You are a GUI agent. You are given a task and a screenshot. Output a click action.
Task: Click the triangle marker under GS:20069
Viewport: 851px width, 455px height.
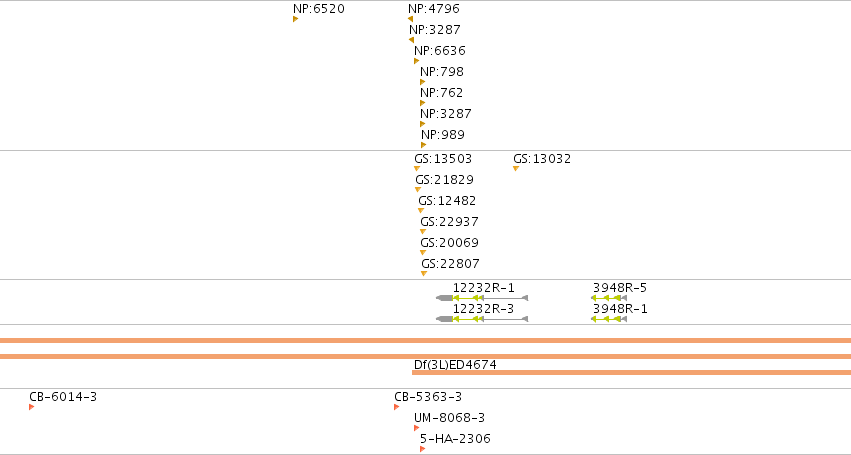pos(423,253)
